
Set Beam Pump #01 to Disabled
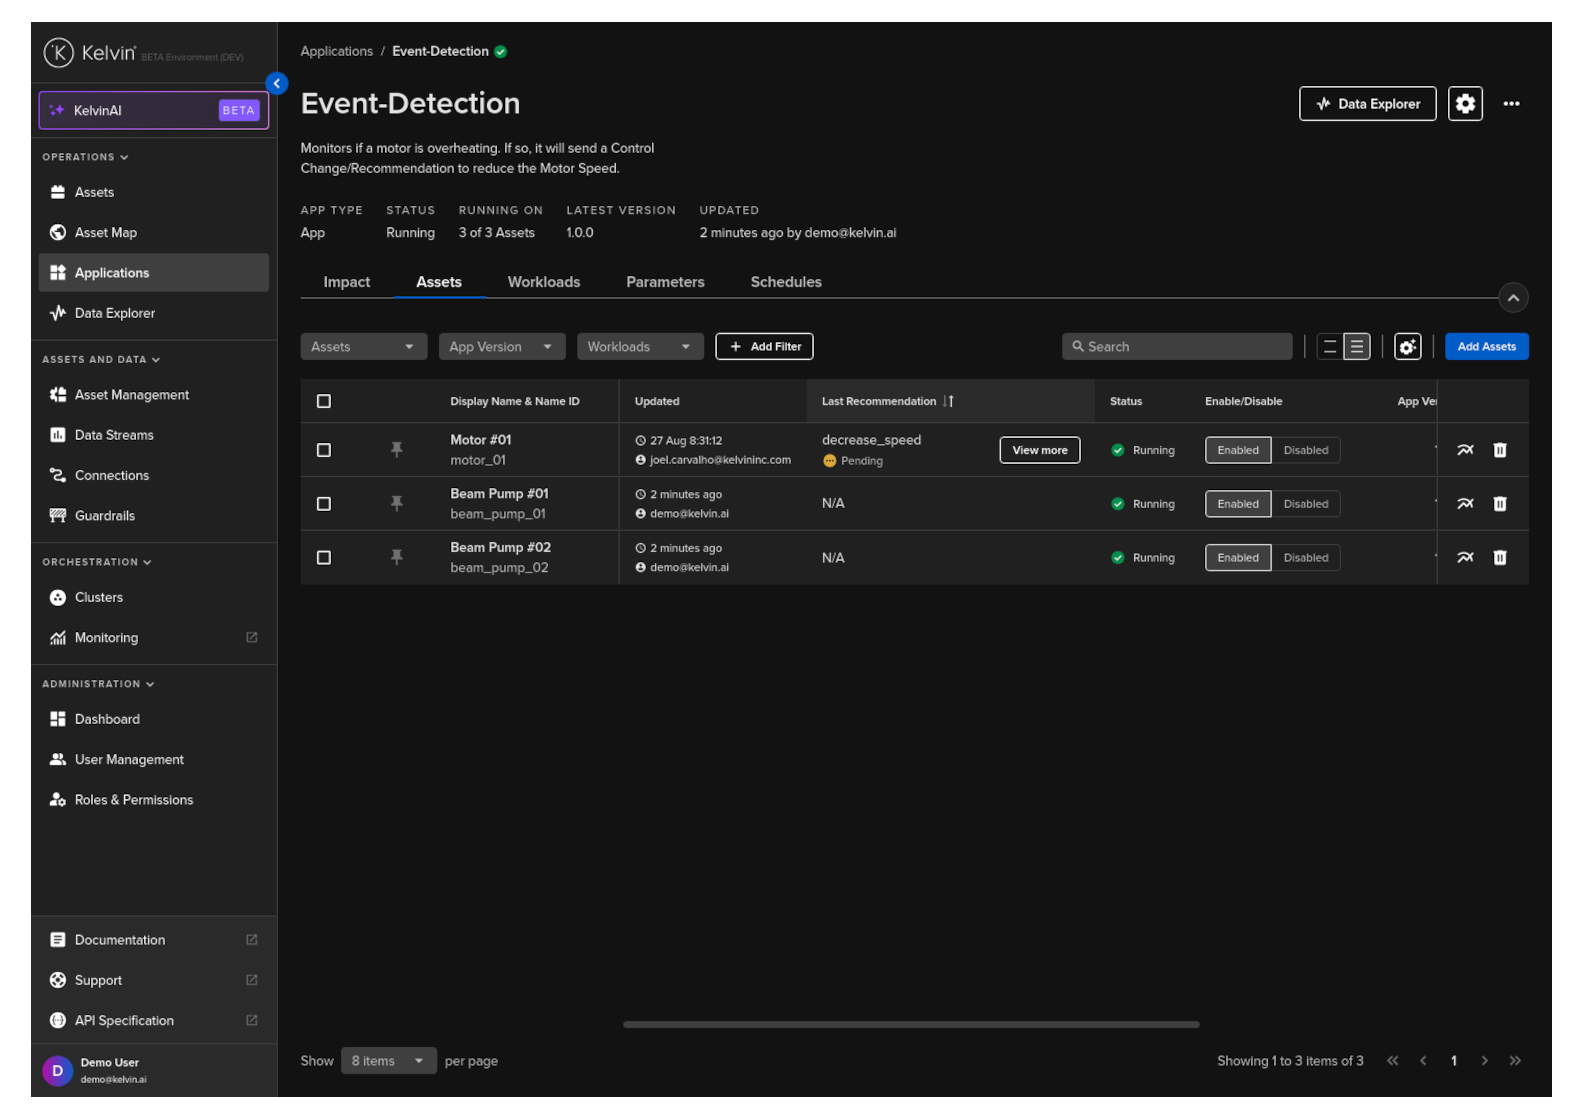(1306, 504)
